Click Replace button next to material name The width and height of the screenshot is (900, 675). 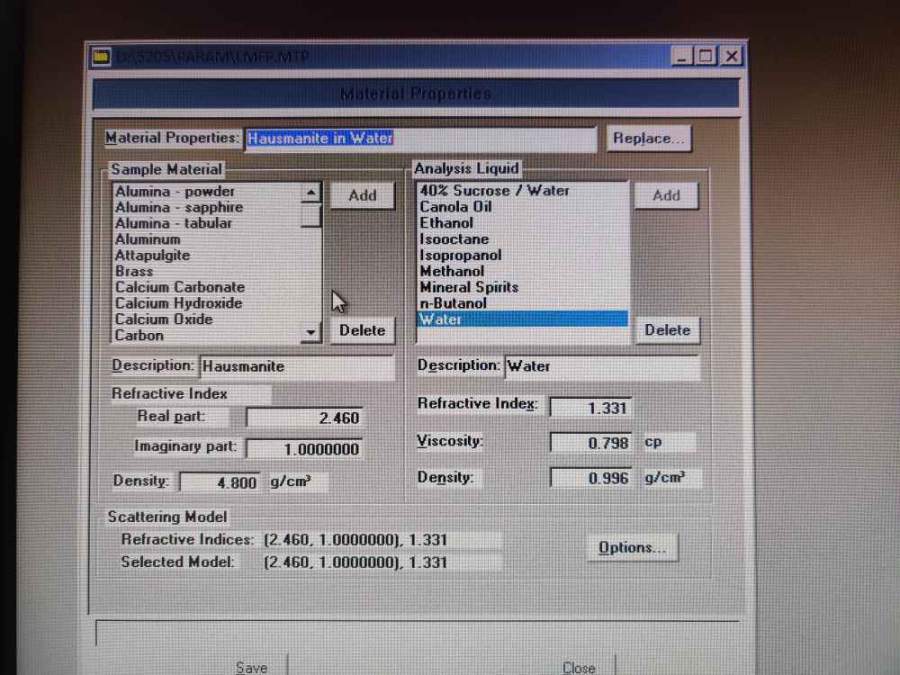click(648, 139)
